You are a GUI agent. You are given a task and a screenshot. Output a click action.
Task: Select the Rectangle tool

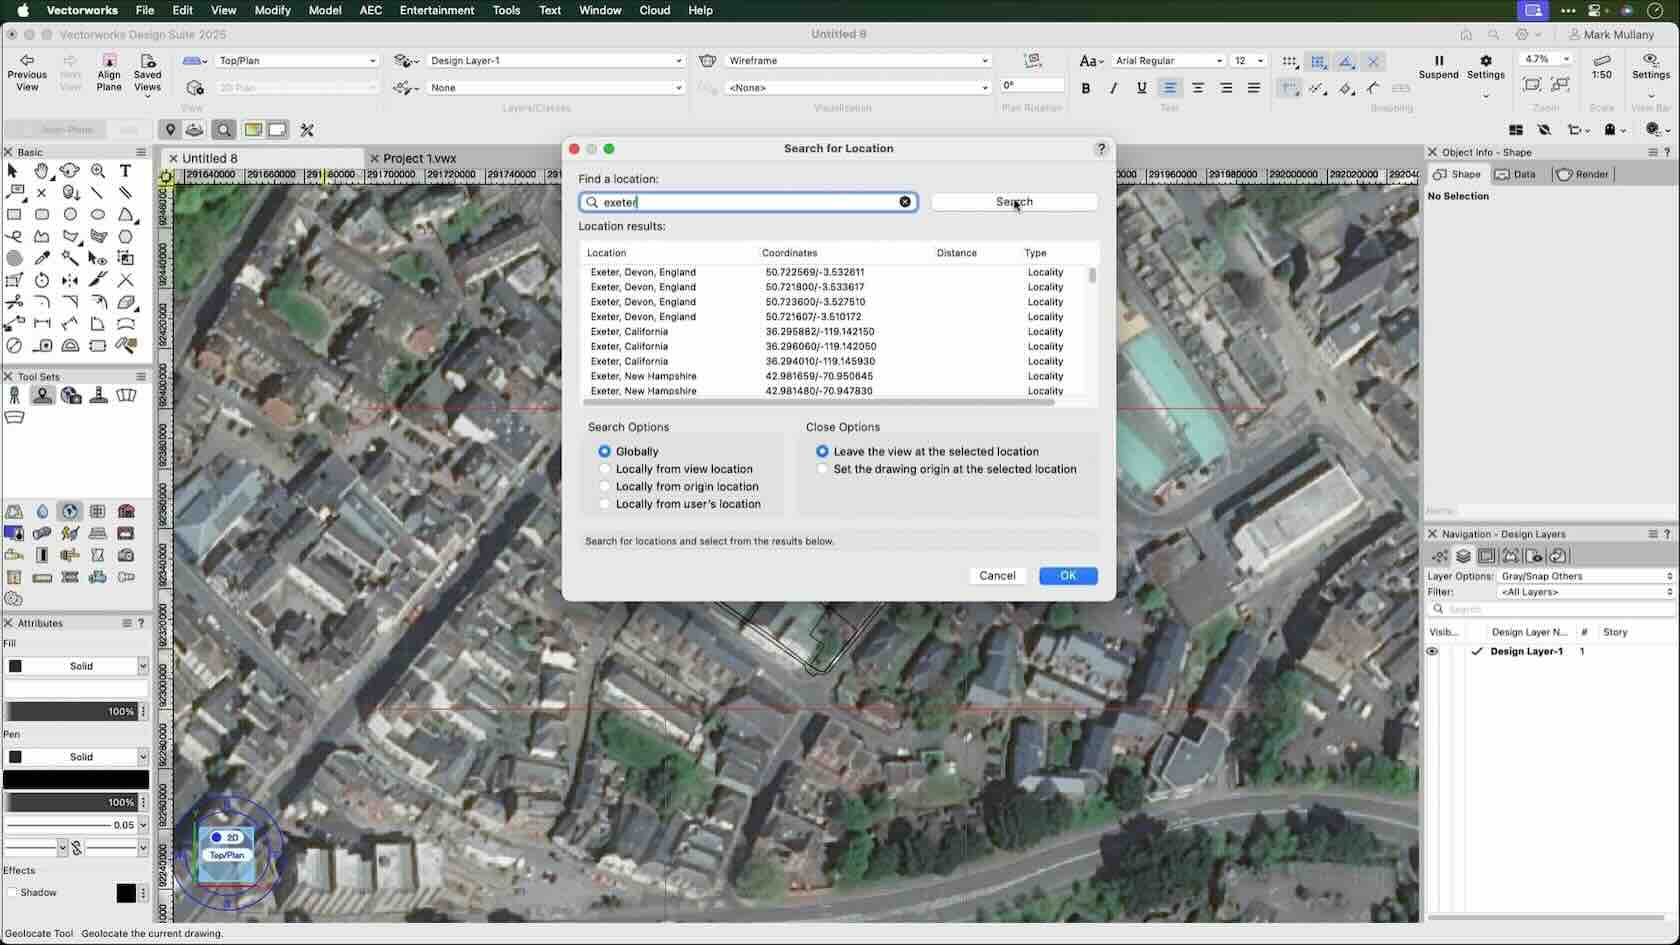(14, 214)
